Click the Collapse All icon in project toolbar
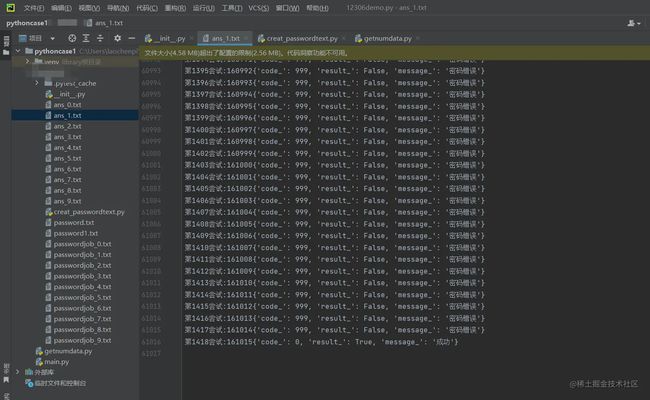The width and height of the screenshot is (650, 400). tap(100, 38)
